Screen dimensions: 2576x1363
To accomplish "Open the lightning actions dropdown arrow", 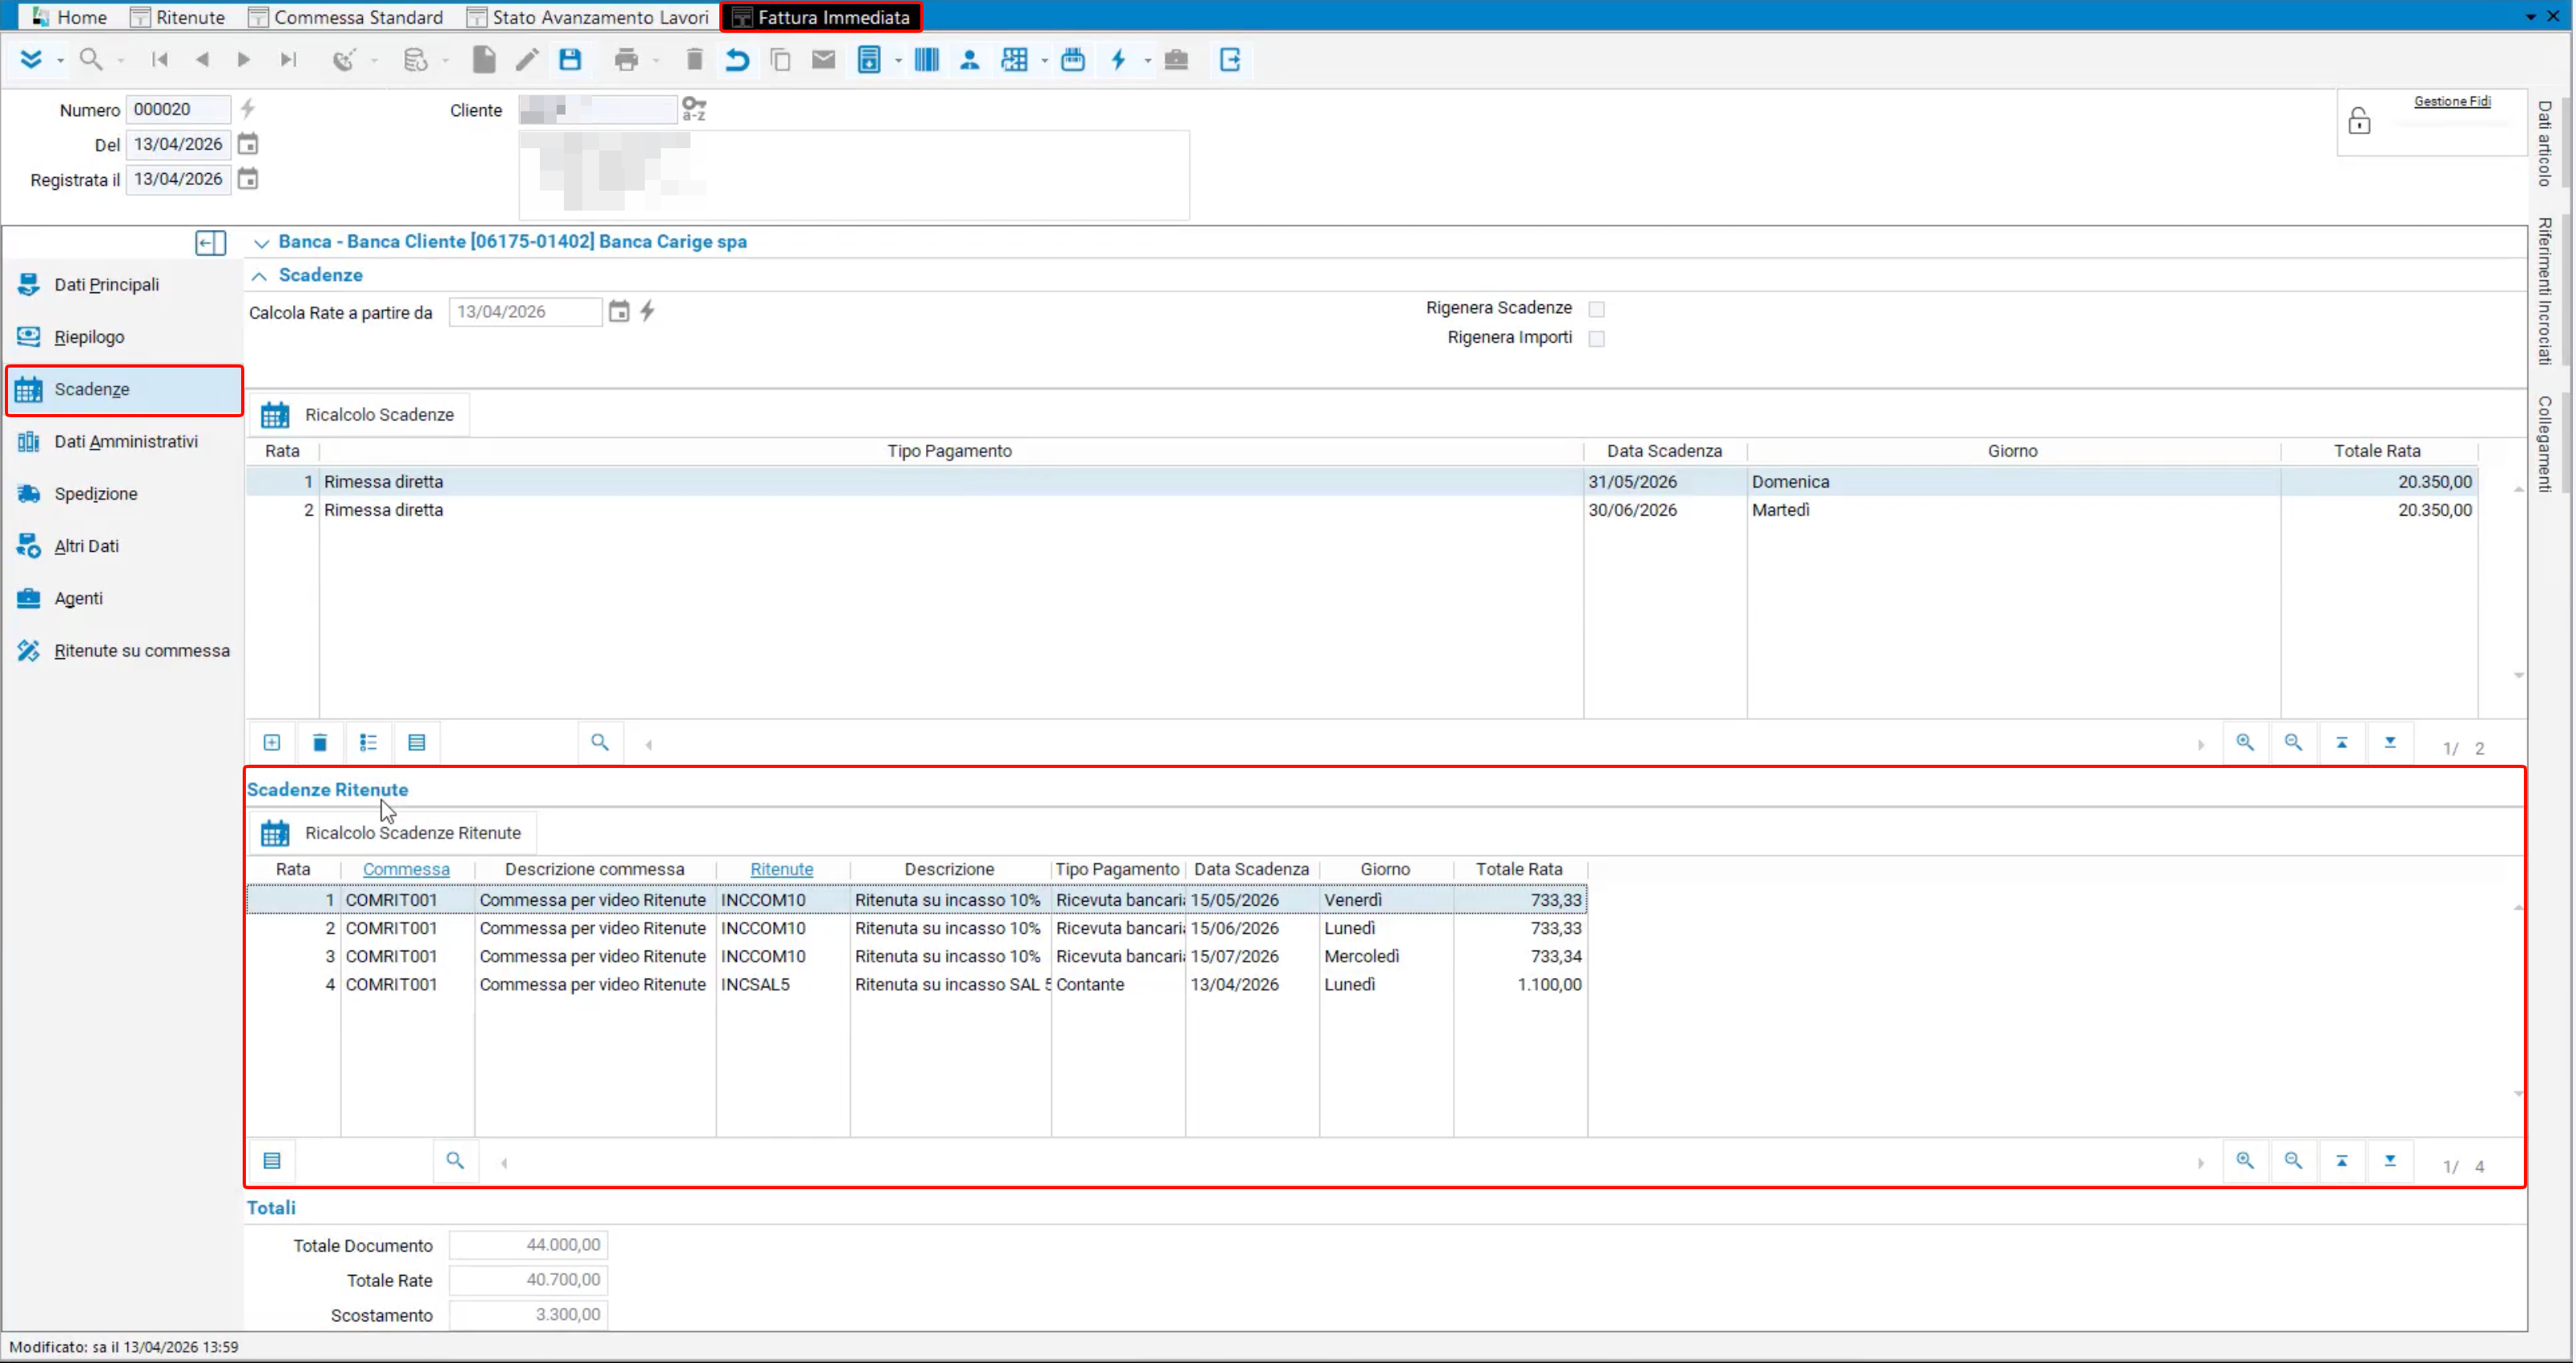I will 1147,61.
